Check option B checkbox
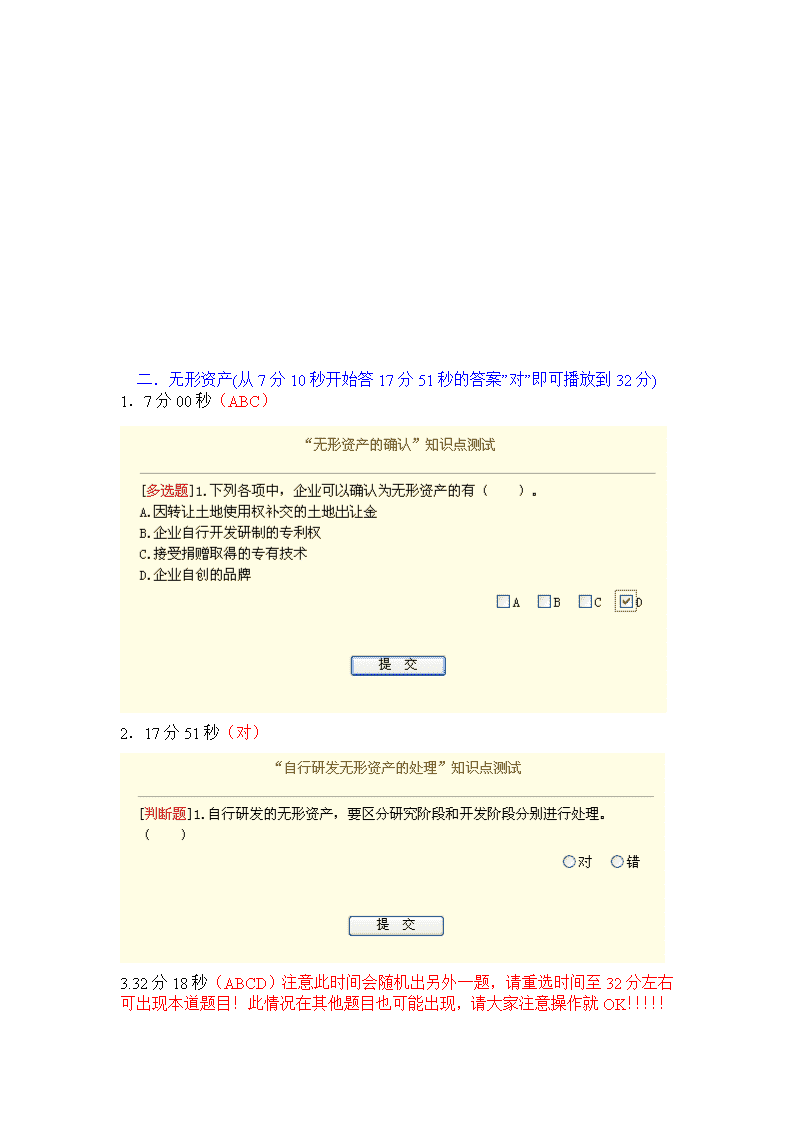Image resolution: width=794 pixels, height=1123 pixels. coord(544,602)
